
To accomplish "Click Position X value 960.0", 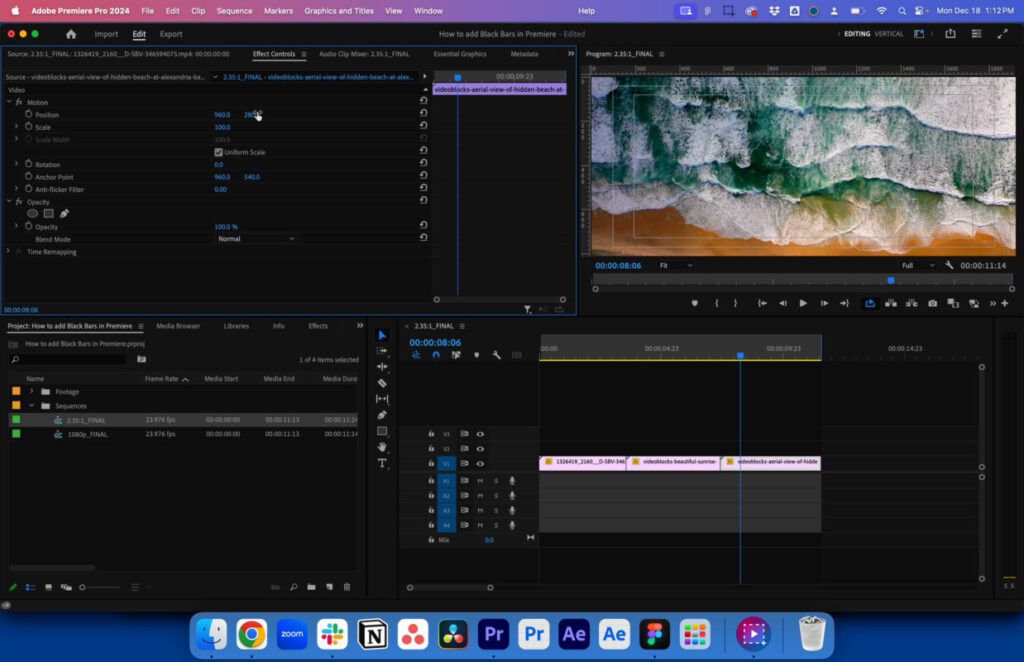I will 222,115.
